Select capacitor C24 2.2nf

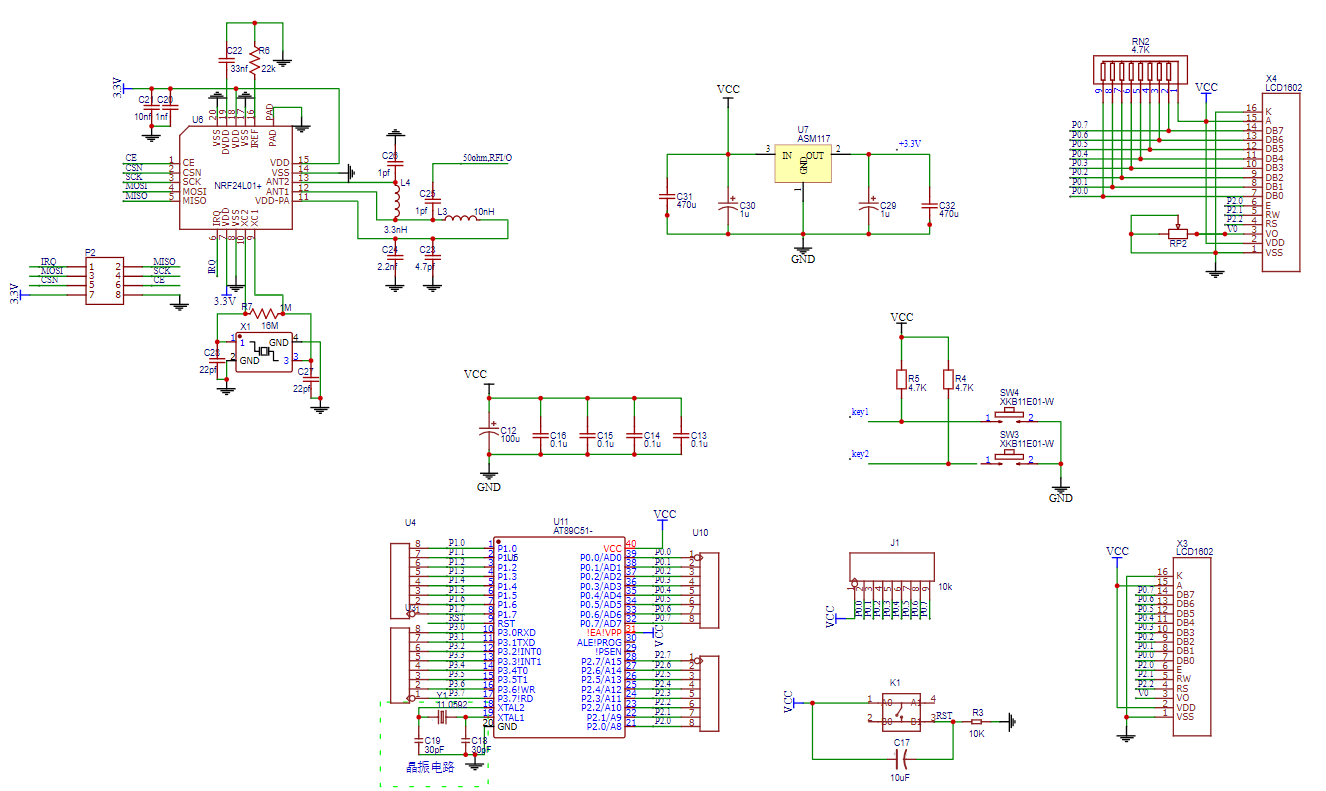click(x=395, y=258)
